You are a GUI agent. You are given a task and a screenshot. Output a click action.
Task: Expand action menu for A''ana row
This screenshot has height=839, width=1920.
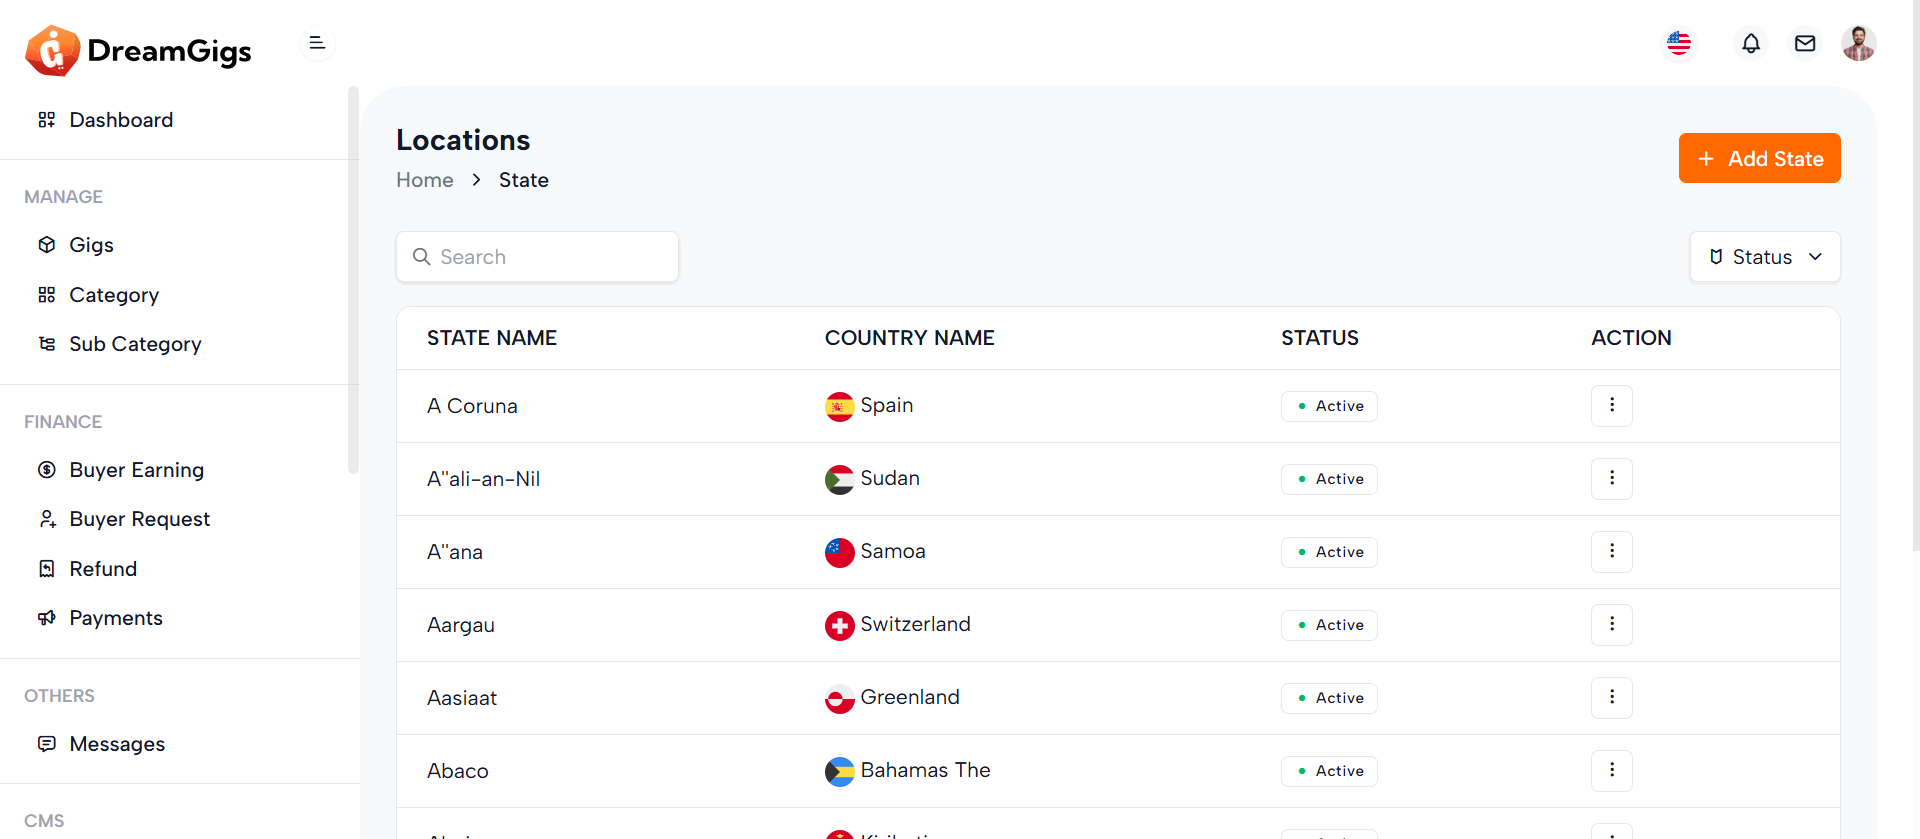point(1611,552)
